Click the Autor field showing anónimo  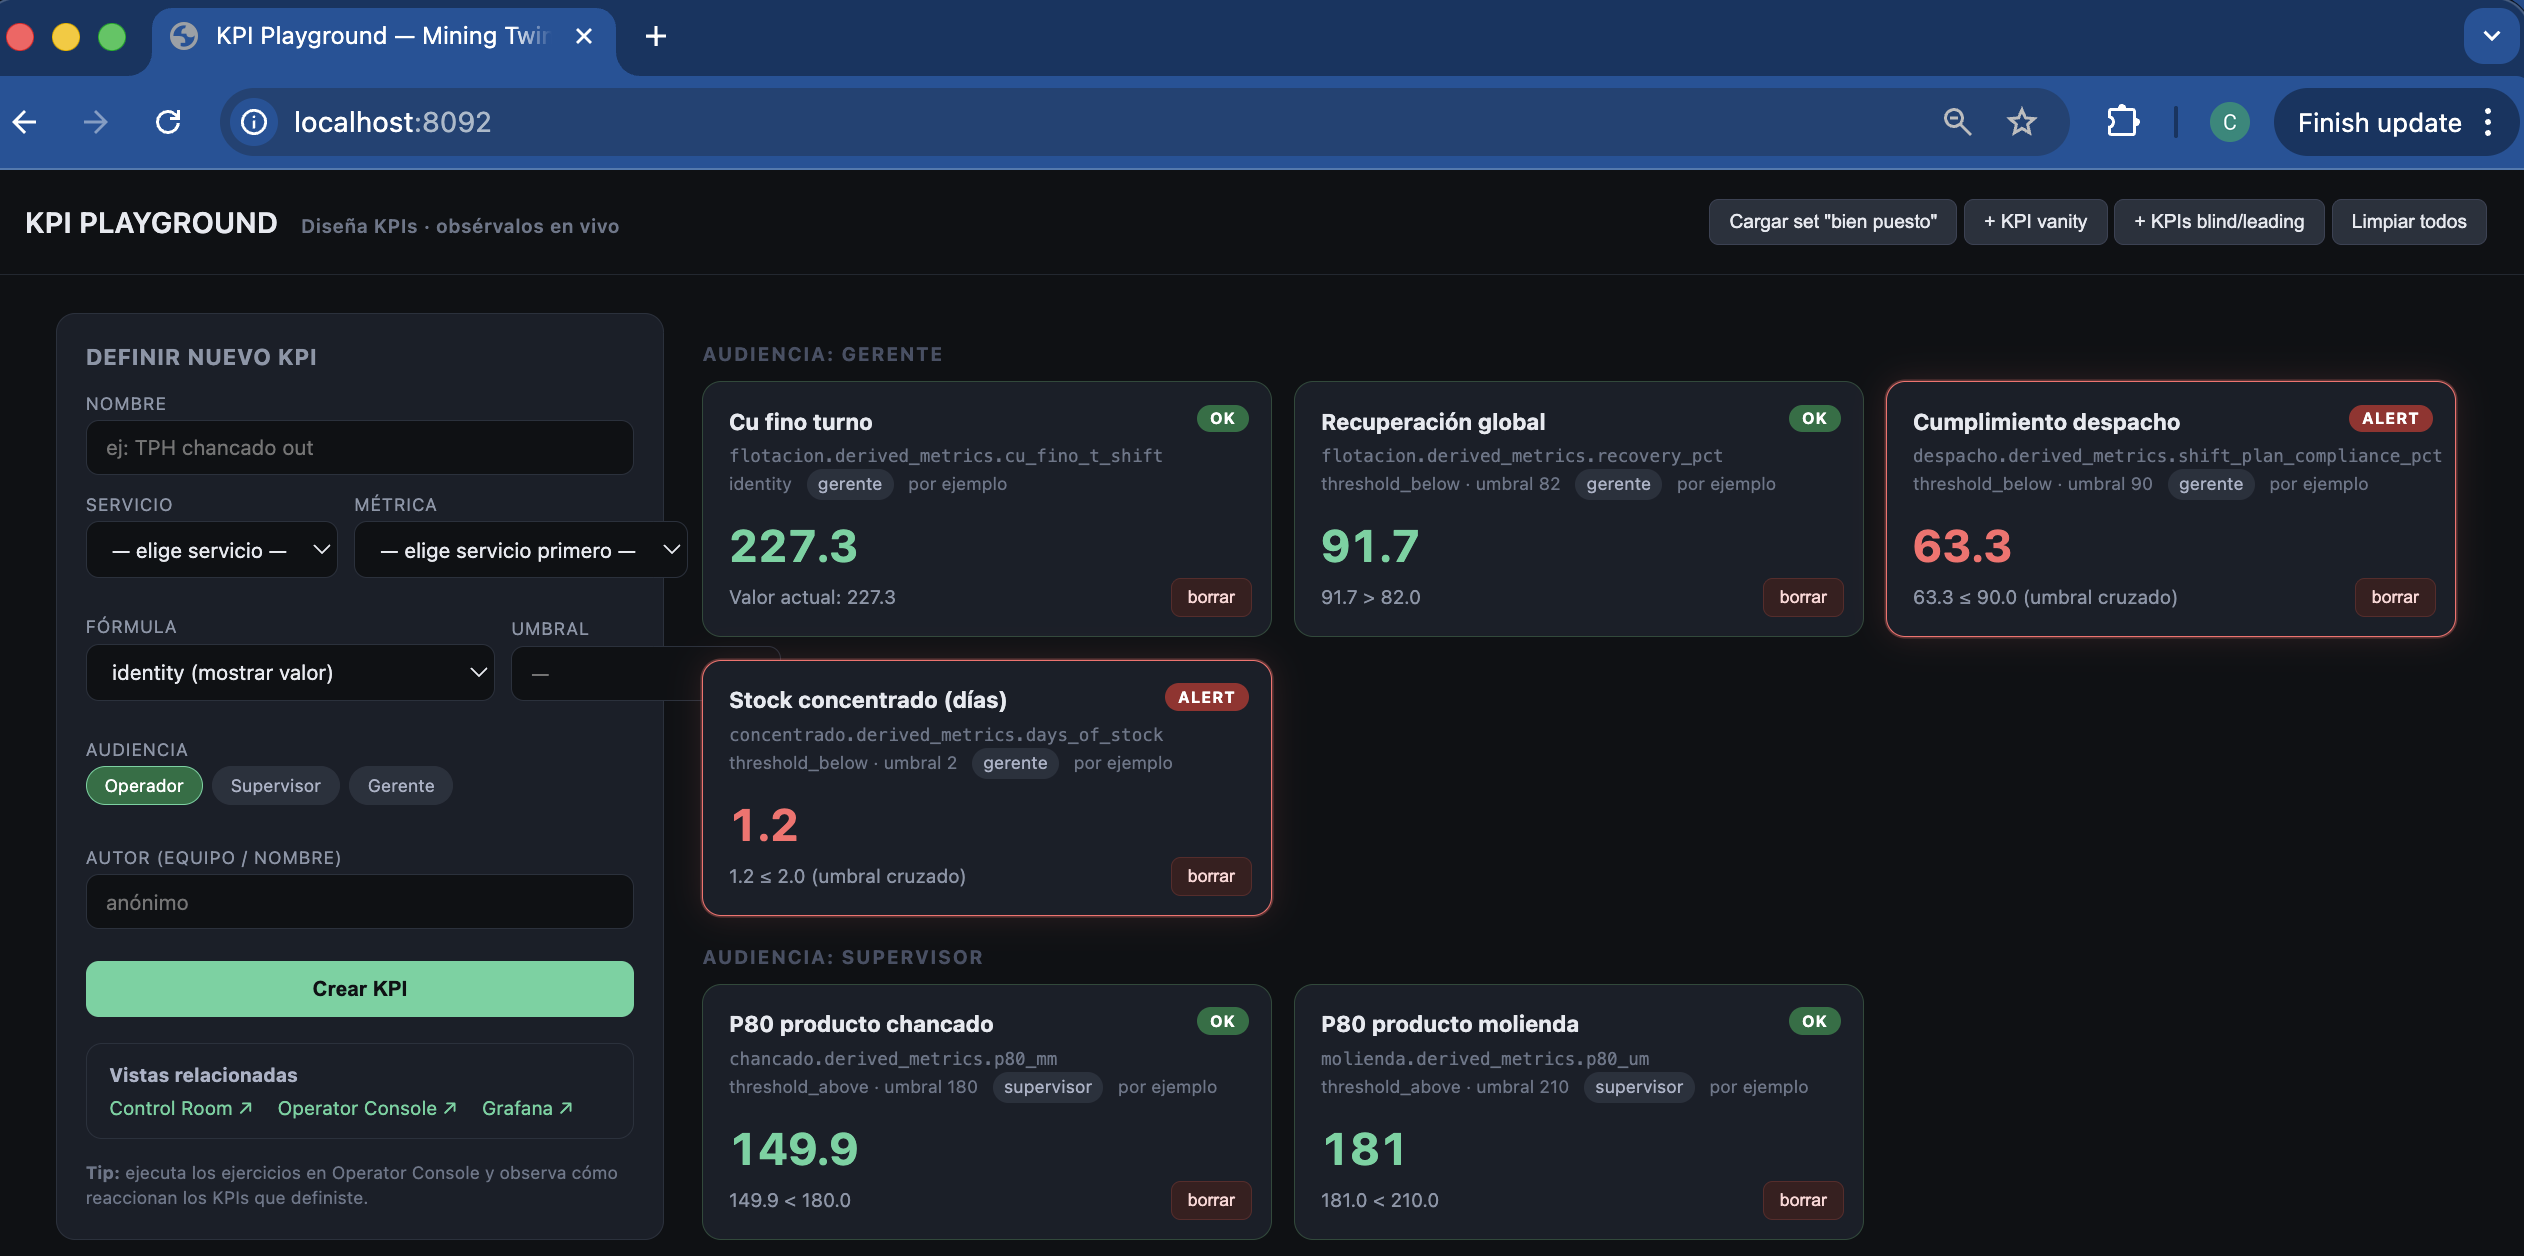click(x=359, y=902)
